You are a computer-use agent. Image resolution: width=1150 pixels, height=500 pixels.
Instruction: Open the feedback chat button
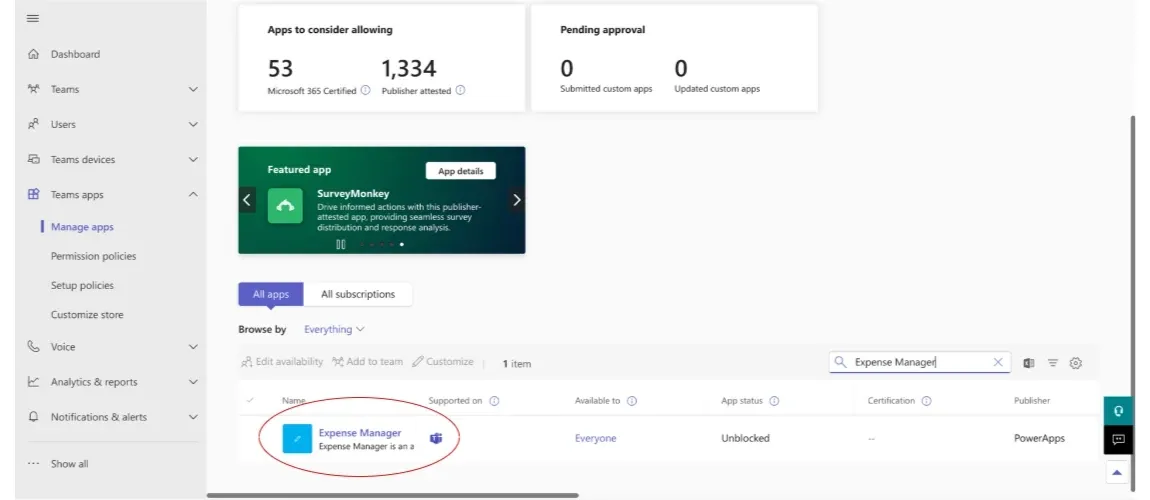[1118, 440]
